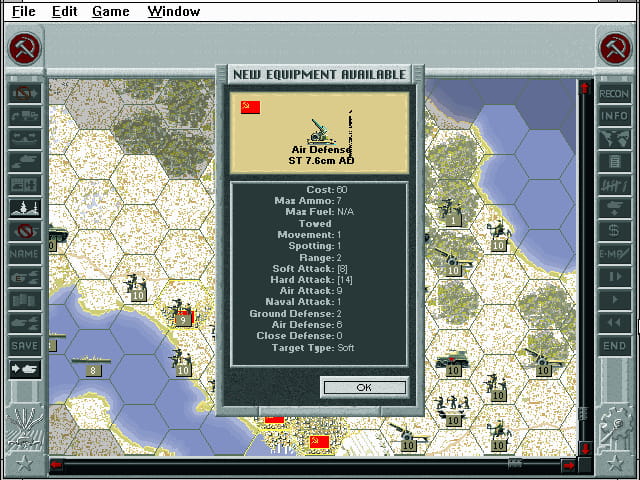Viewport: 640px width, 480px height.
Task: Click the unit grid panel icon in left sidebar
Action: (24, 185)
